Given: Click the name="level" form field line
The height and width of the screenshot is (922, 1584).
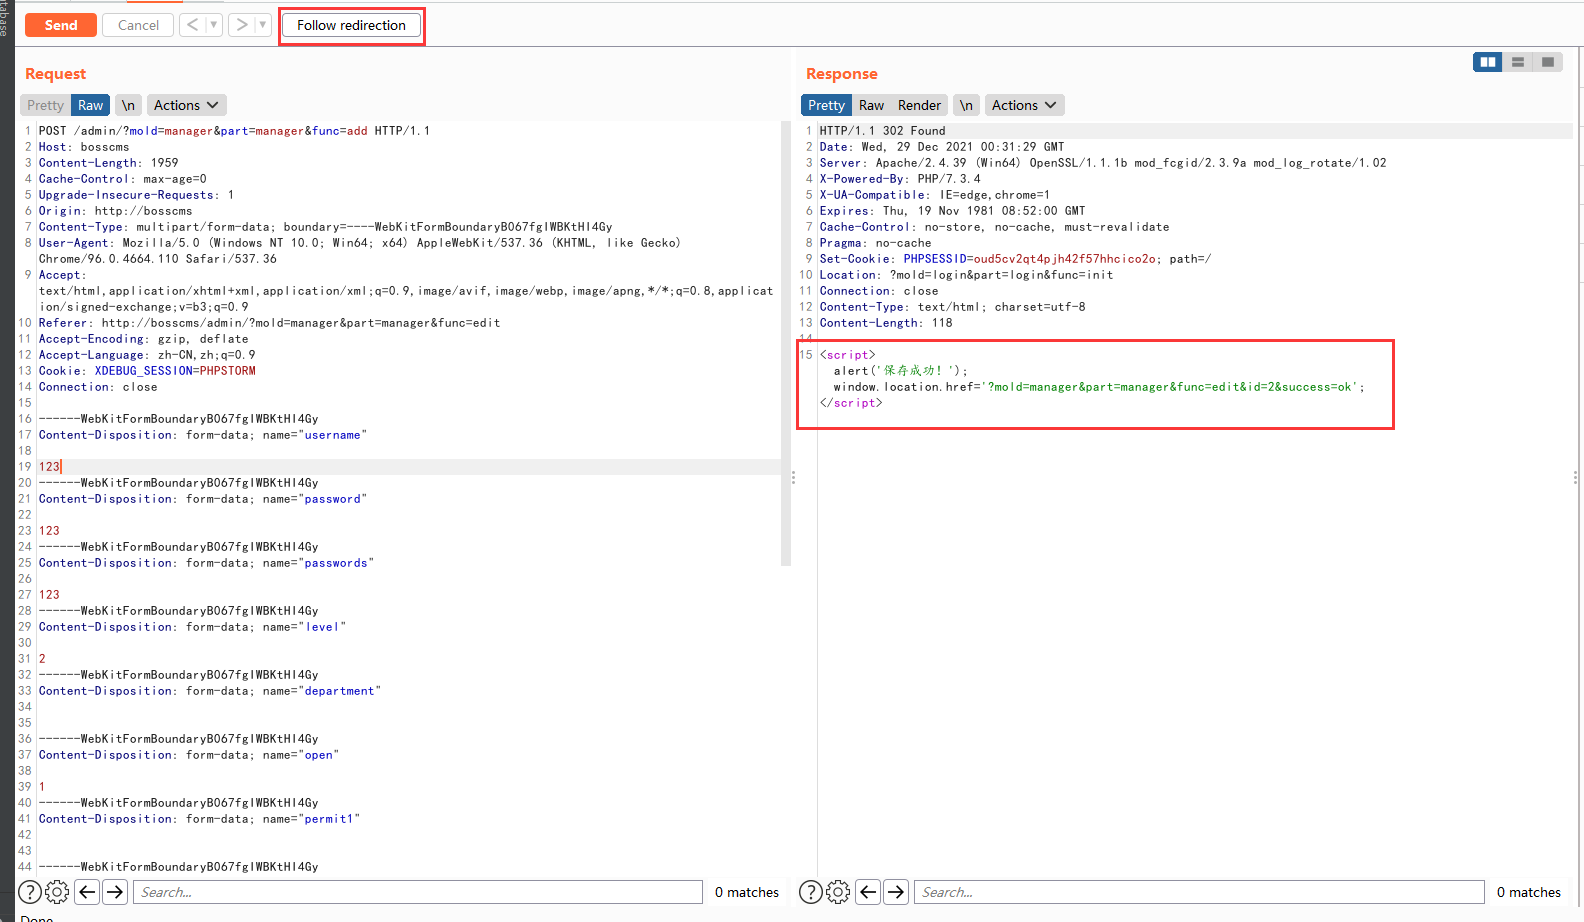Looking at the screenshot, I should pos(192,627).
